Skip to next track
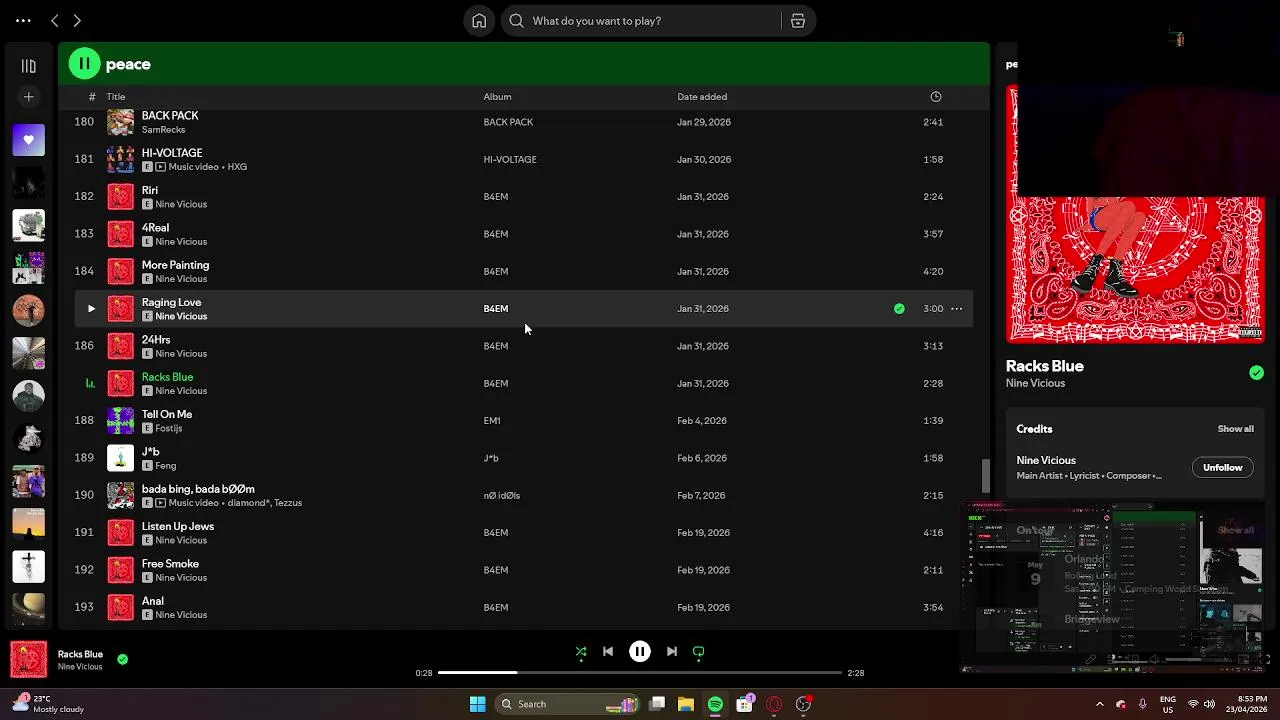The image size is (1280, 720). [x=672, y=652]
